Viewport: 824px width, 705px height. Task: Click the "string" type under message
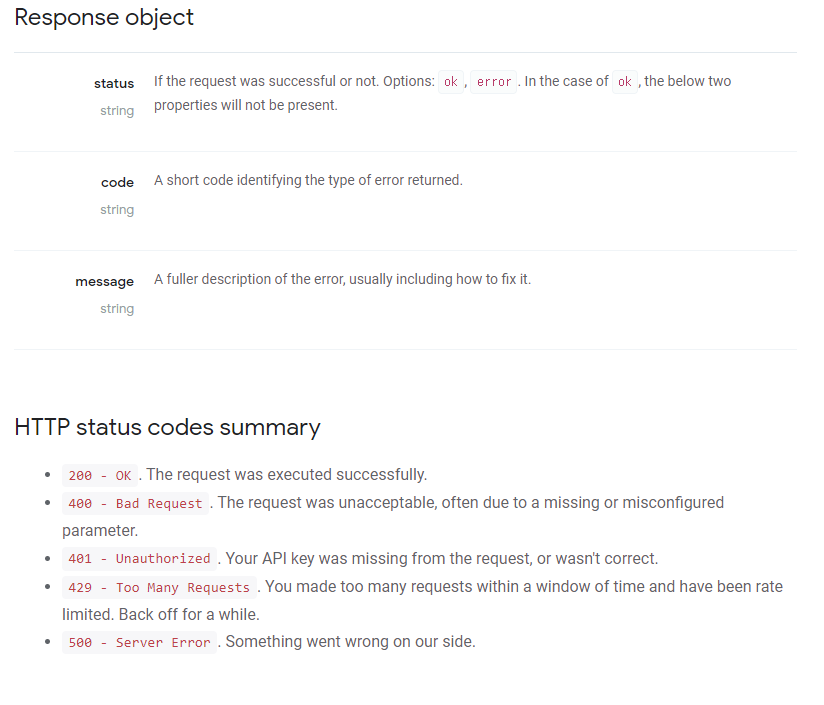[117, 308]
